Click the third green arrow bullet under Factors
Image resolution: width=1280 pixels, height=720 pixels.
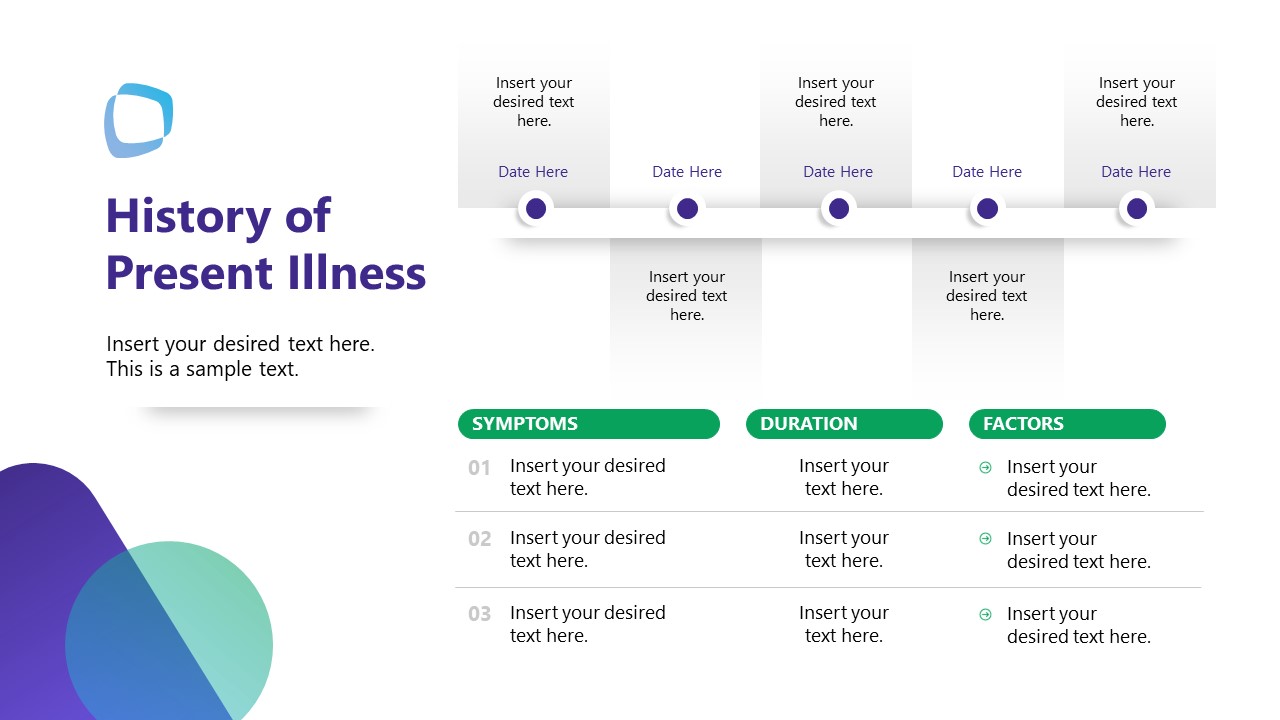point(985,614)
